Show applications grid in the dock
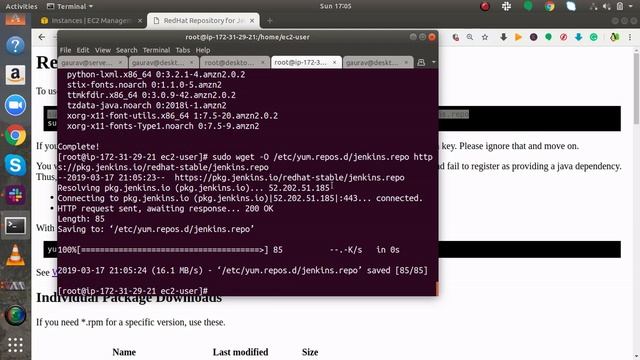 (x=15, y=345)
